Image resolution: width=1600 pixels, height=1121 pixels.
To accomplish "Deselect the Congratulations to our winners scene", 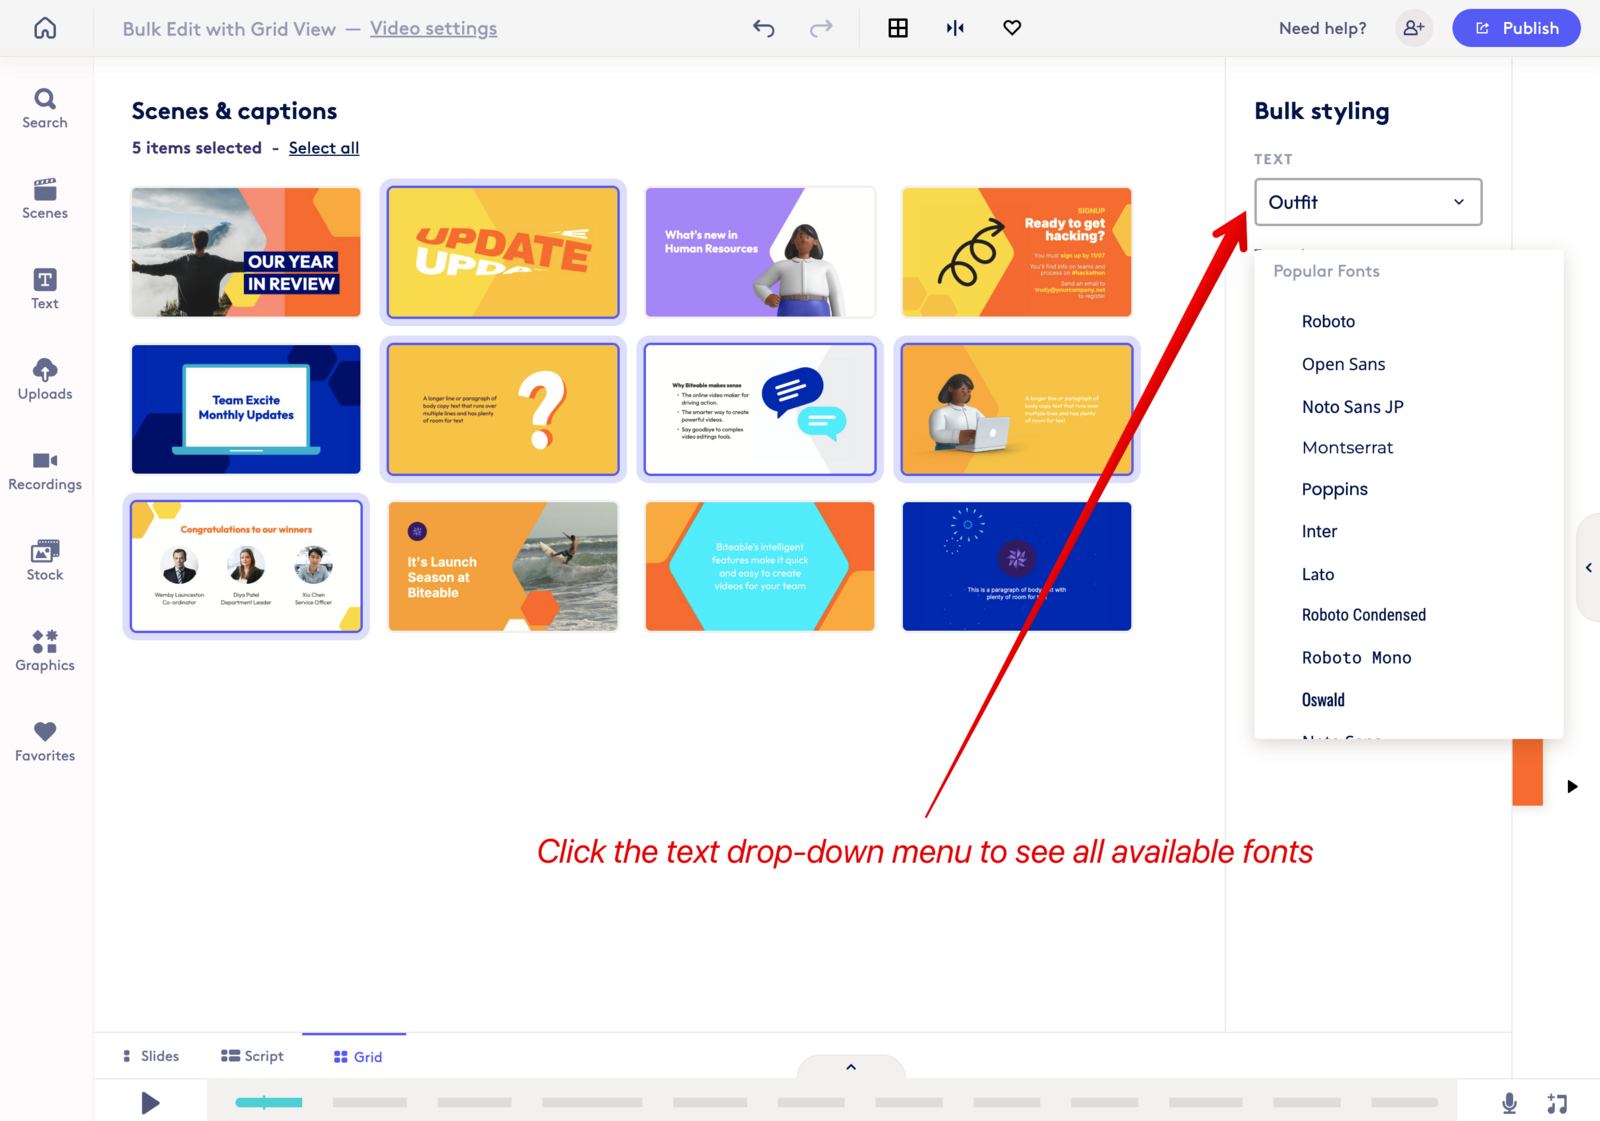I will click(246, 566).
